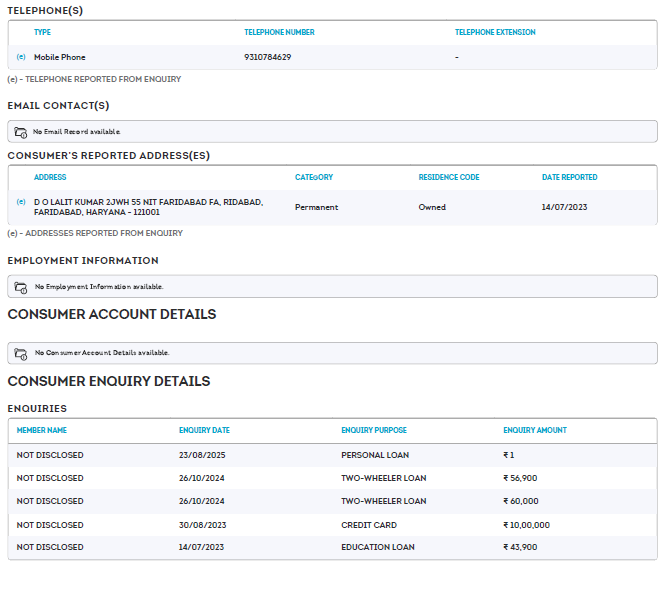
Task: Click the ₹ 56,900 enquiry amount
Action: [520, 478]
